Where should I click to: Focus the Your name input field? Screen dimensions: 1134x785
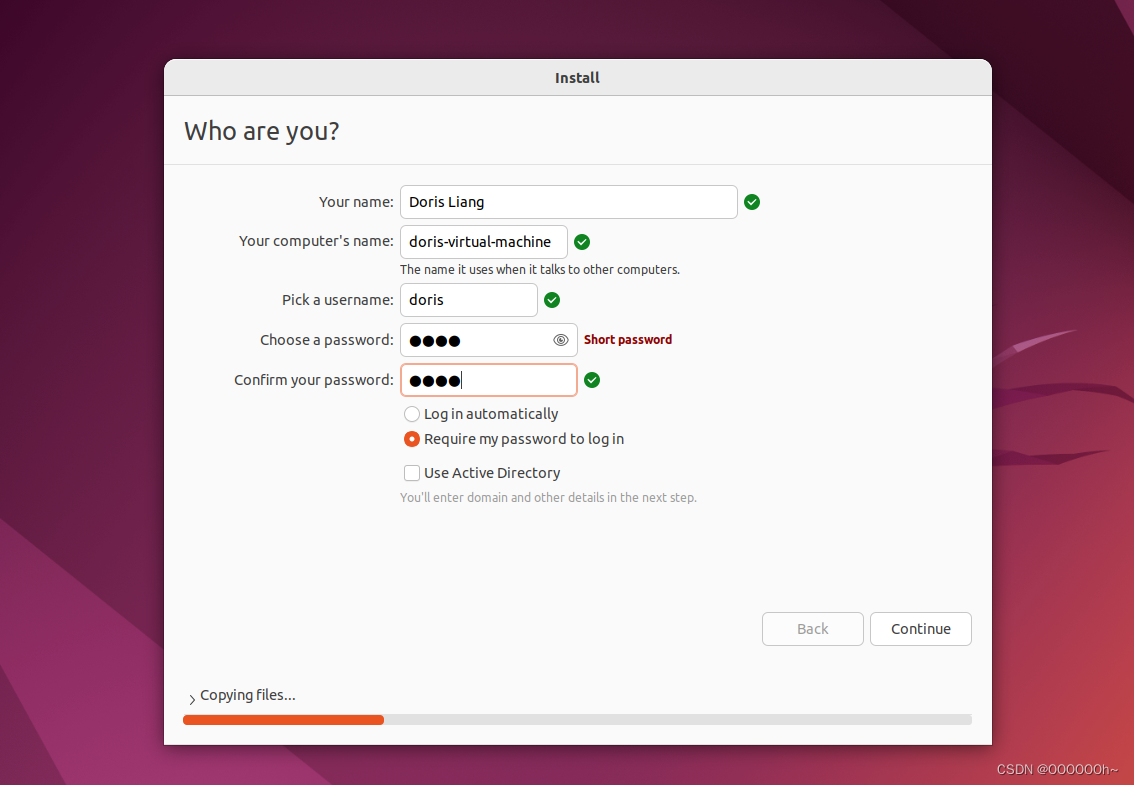pyautogui.click(x=569, y=202)
